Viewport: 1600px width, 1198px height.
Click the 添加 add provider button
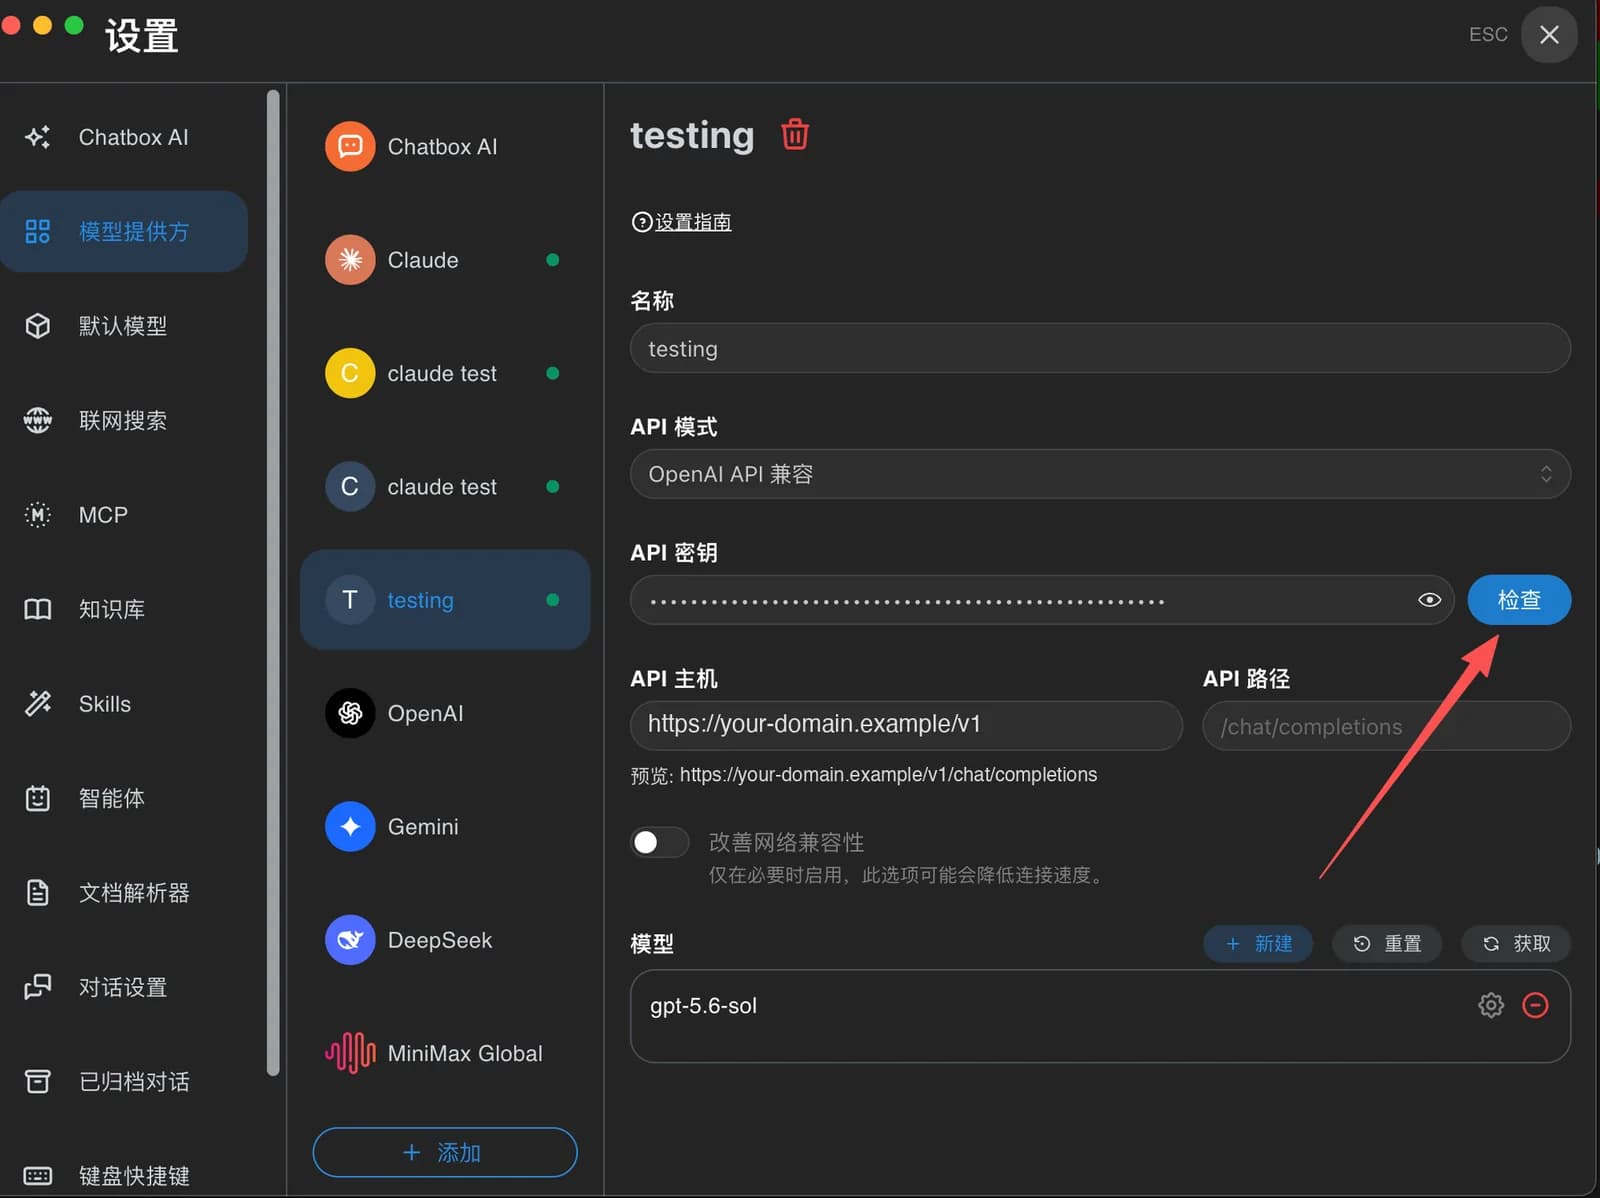tap(445, 1152)
